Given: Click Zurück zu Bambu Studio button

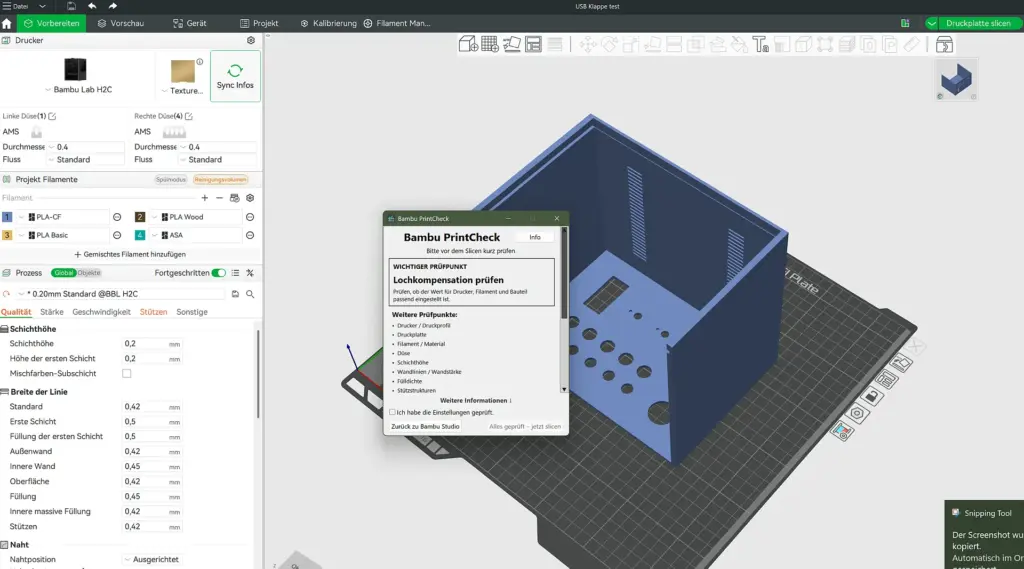Looking at the screenshot, I should point(425,427).
